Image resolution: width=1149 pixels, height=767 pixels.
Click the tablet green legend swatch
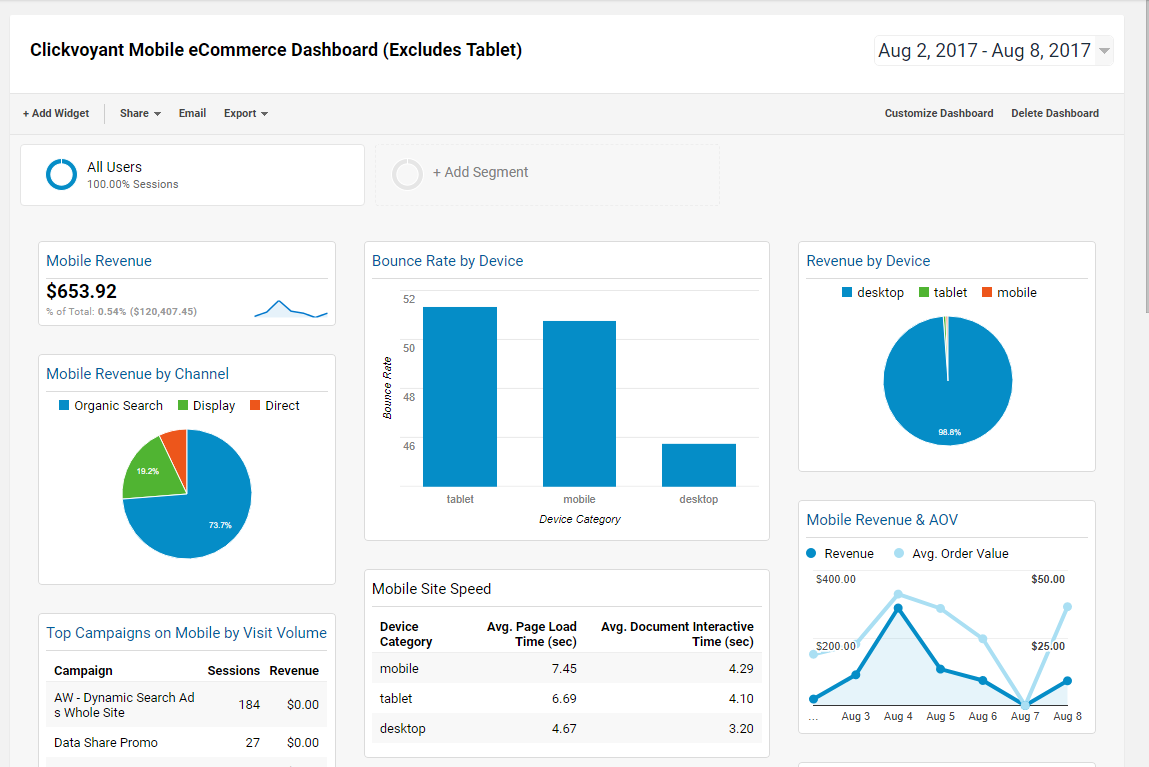coord(924,292)
